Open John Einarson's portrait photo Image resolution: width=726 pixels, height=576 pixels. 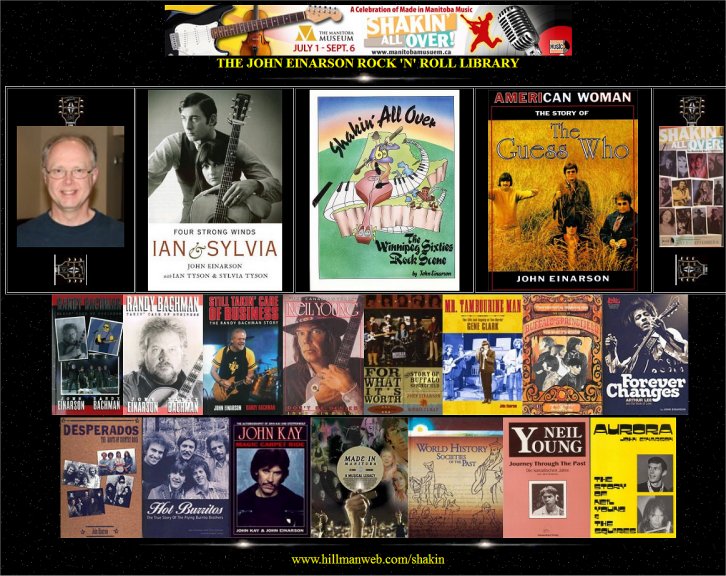pyautogui.click(x=70, y=186)
